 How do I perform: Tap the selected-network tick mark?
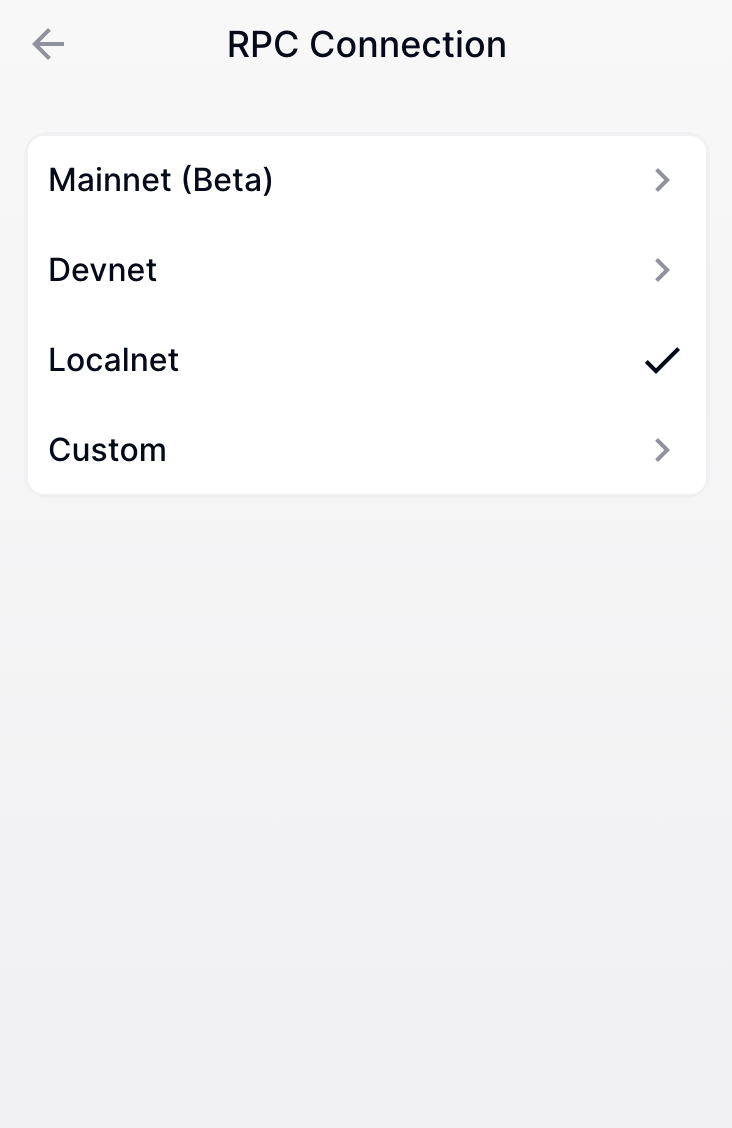[x=662, y=360]
